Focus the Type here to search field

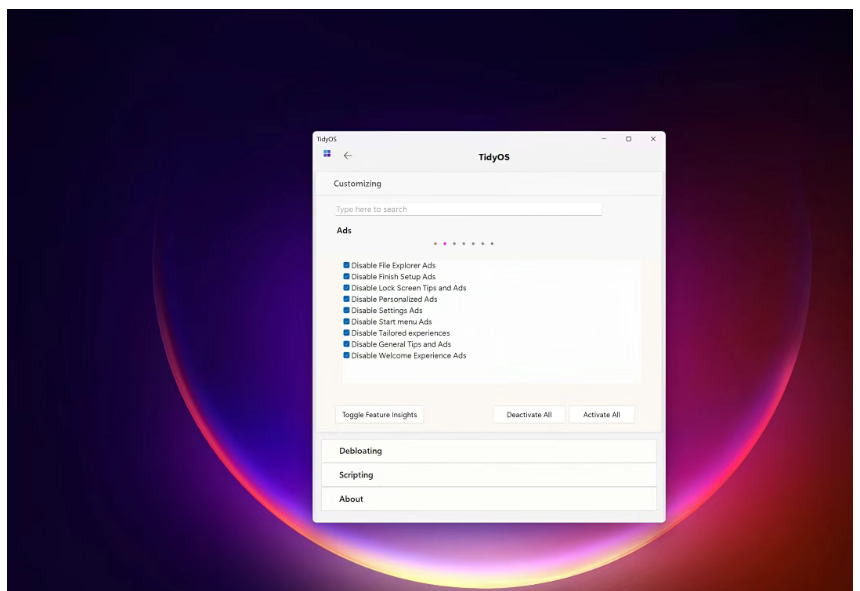468,209
